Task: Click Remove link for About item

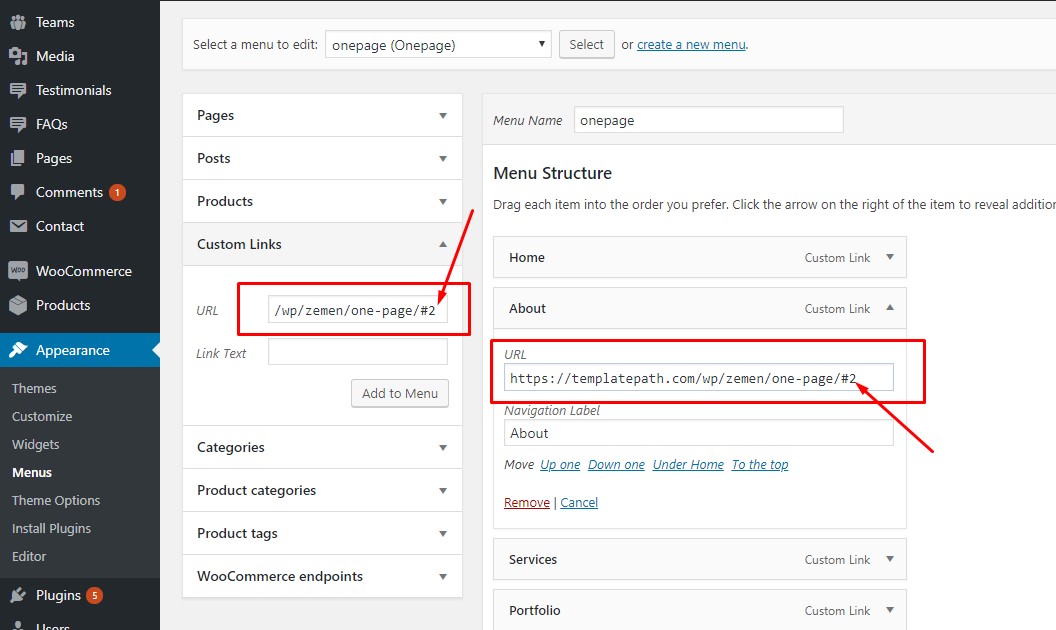Action: click(526, 502)
